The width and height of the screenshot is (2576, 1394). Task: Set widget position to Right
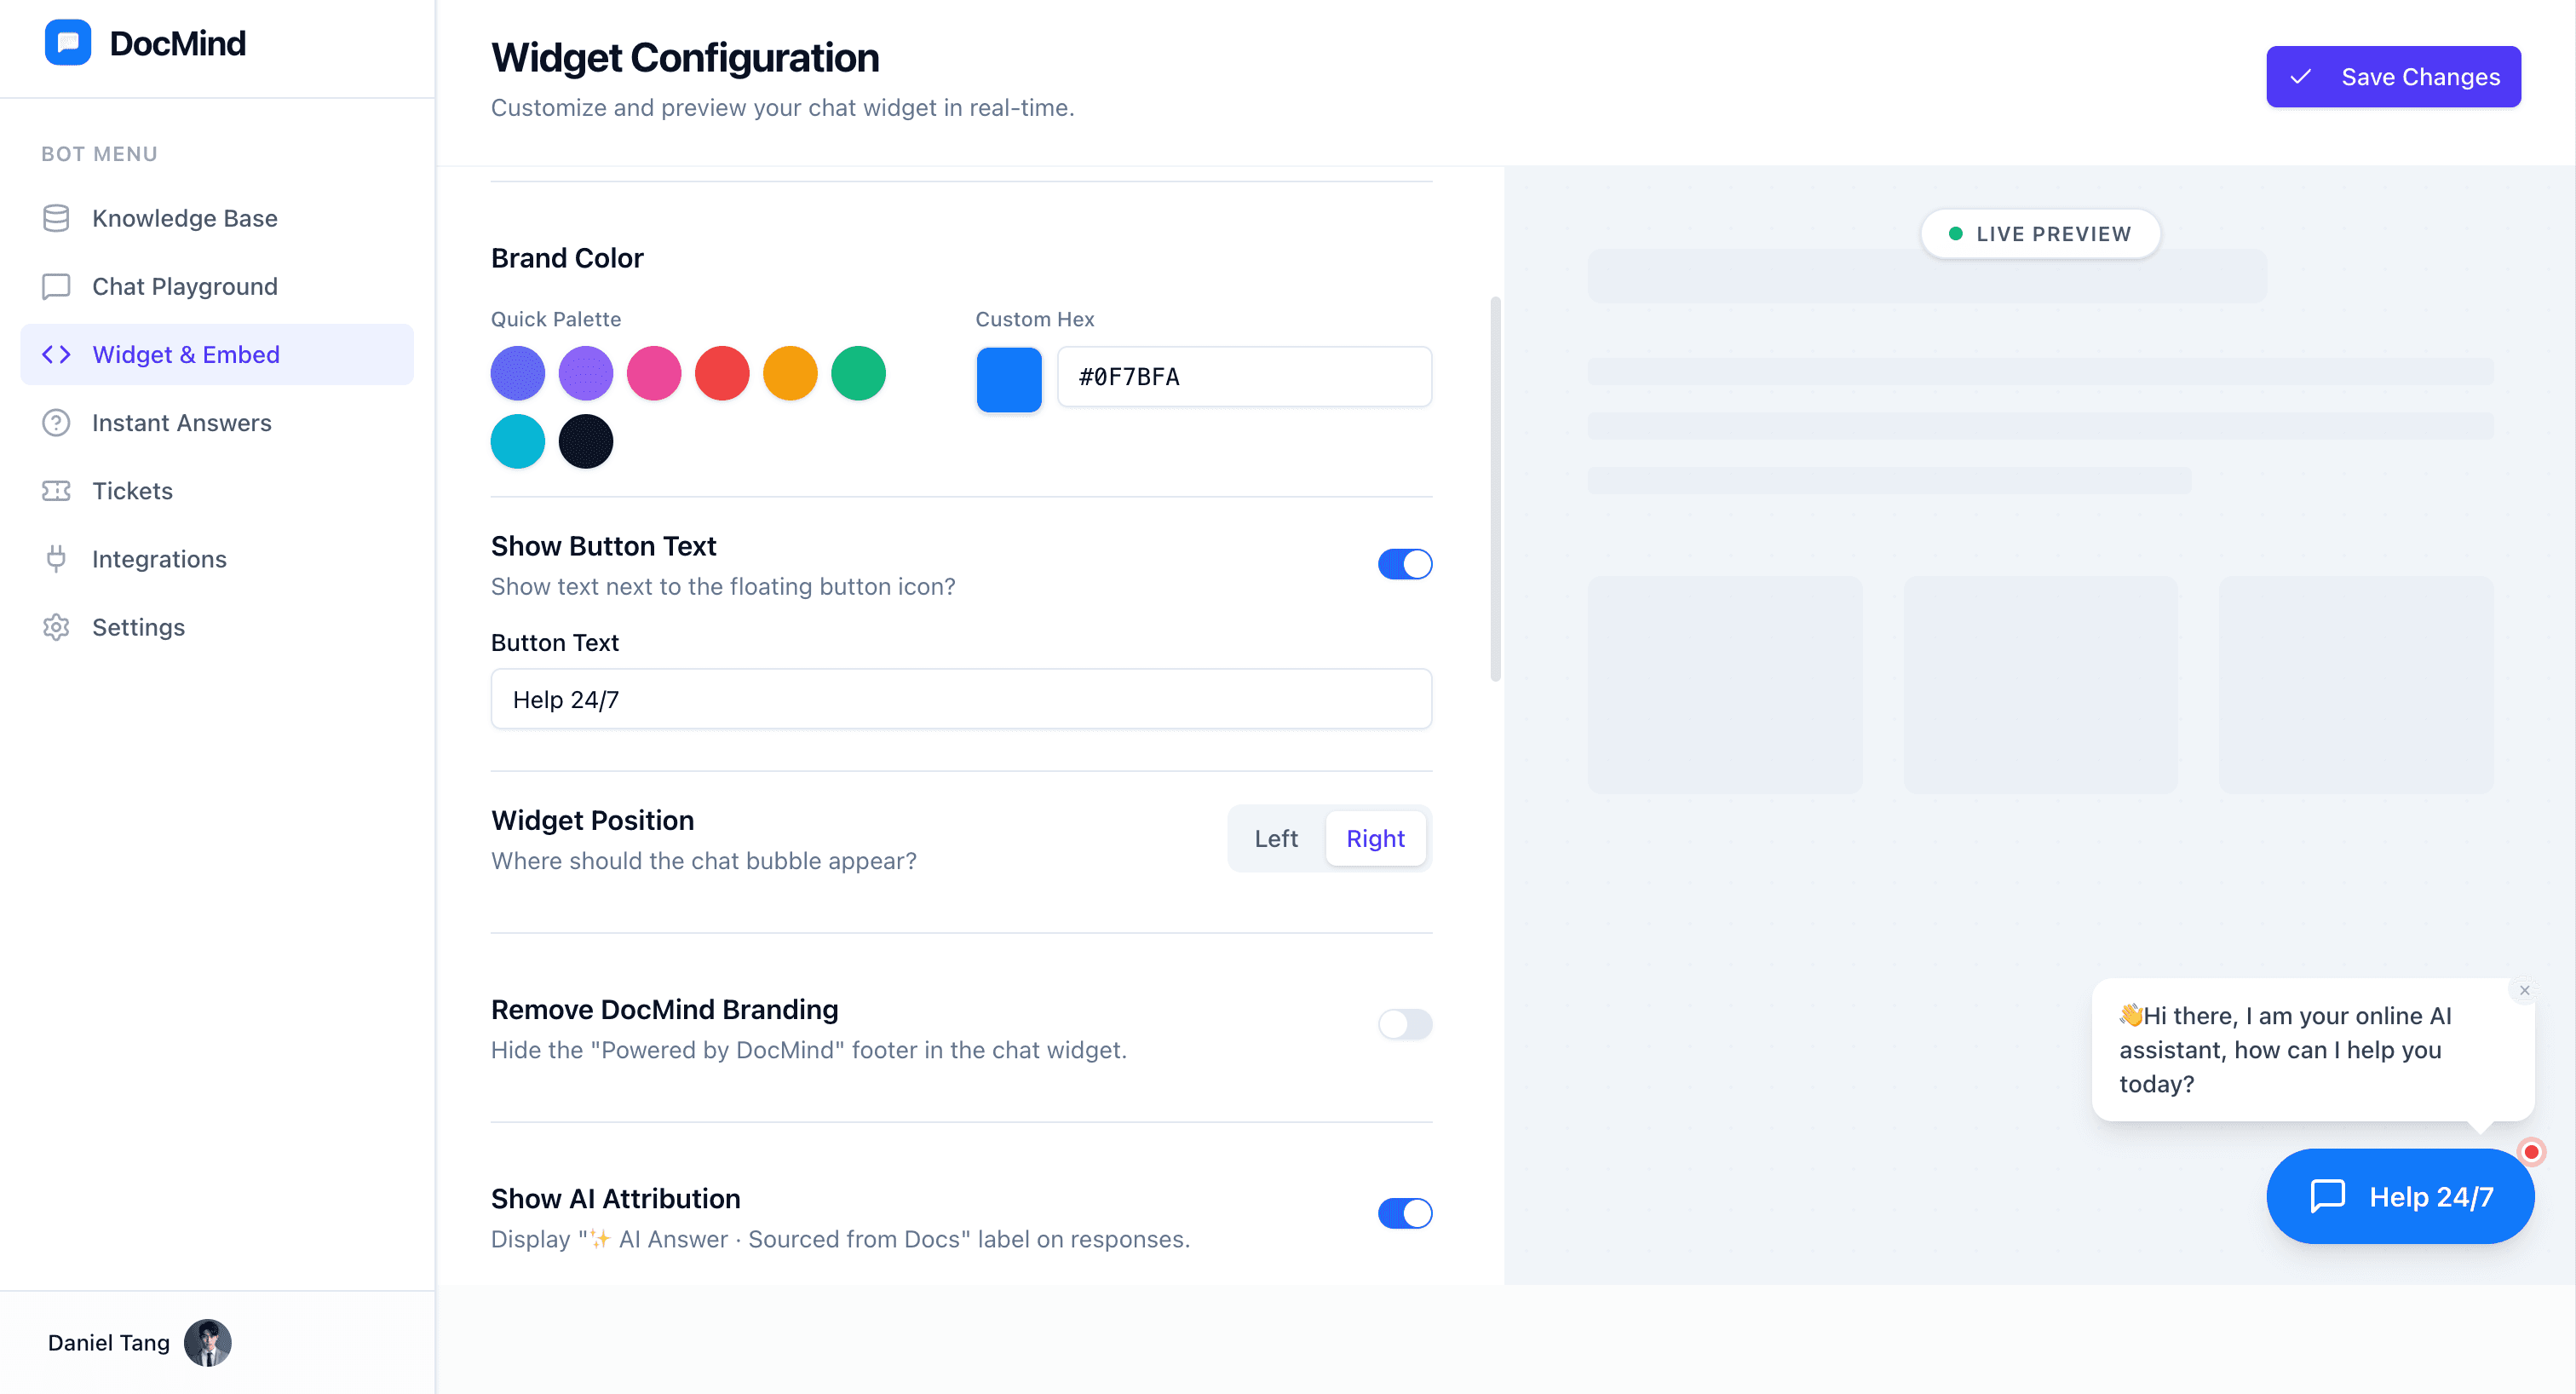(x=1374, y=838)
